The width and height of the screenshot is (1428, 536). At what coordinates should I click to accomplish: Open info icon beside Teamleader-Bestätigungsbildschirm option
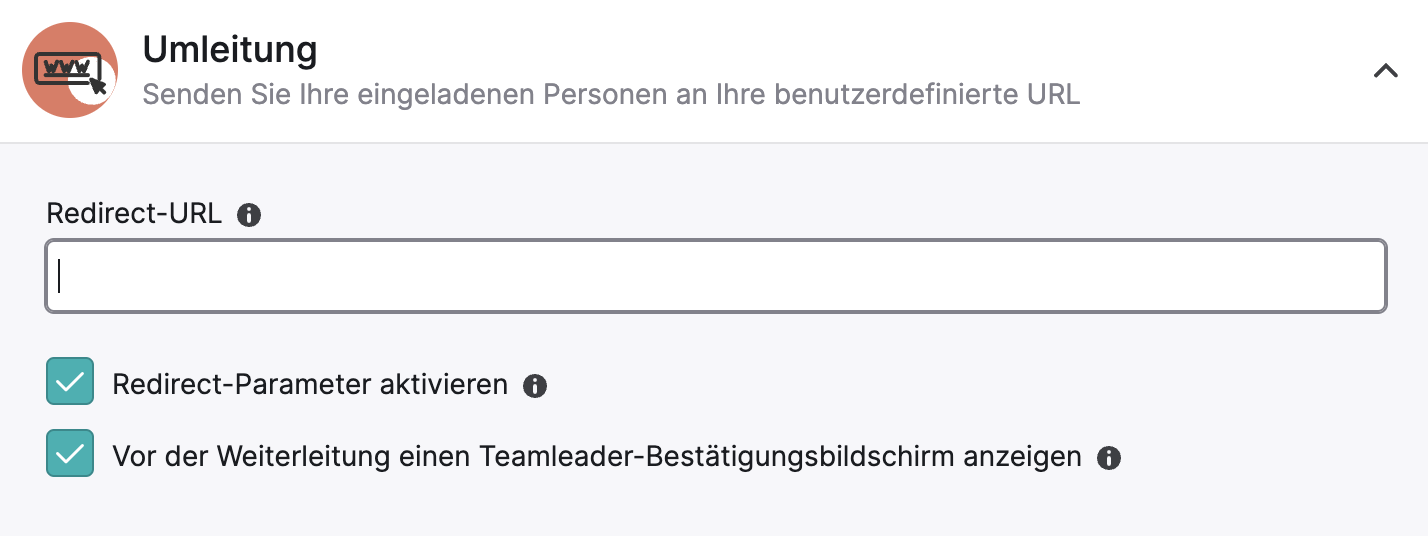click(x=1108, y=458)
